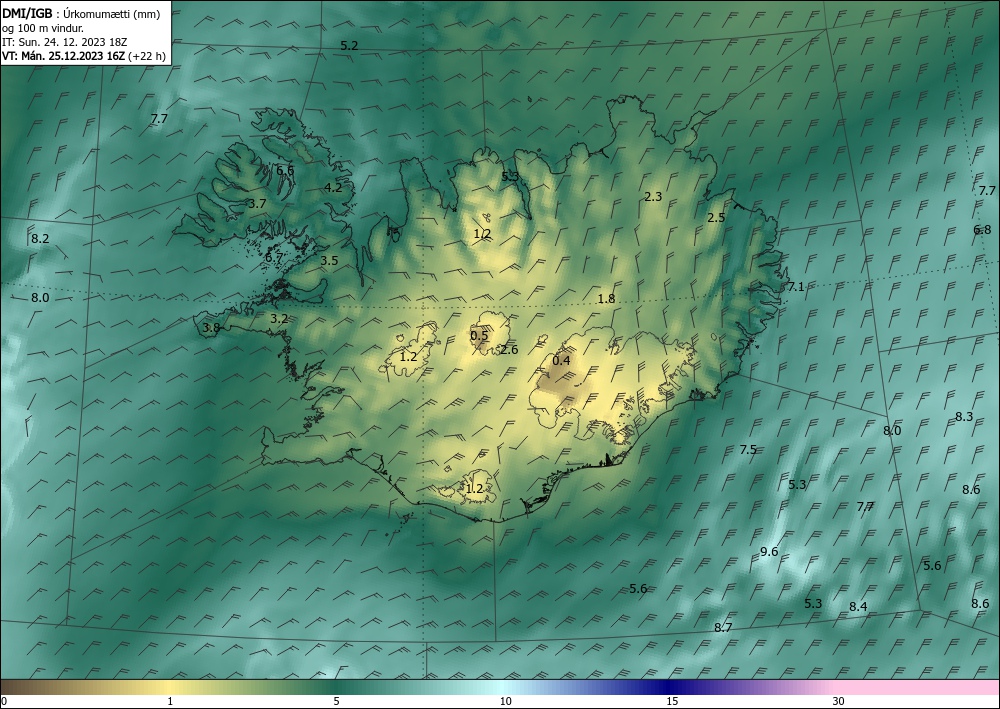Click the 0 tick on the color scale
Screen dimensions: 1000x709
pos(4,702)
